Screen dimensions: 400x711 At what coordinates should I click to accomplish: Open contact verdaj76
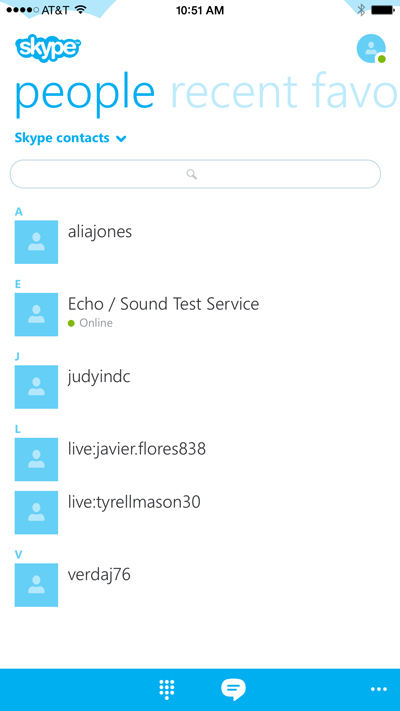(x=200, y=585)
